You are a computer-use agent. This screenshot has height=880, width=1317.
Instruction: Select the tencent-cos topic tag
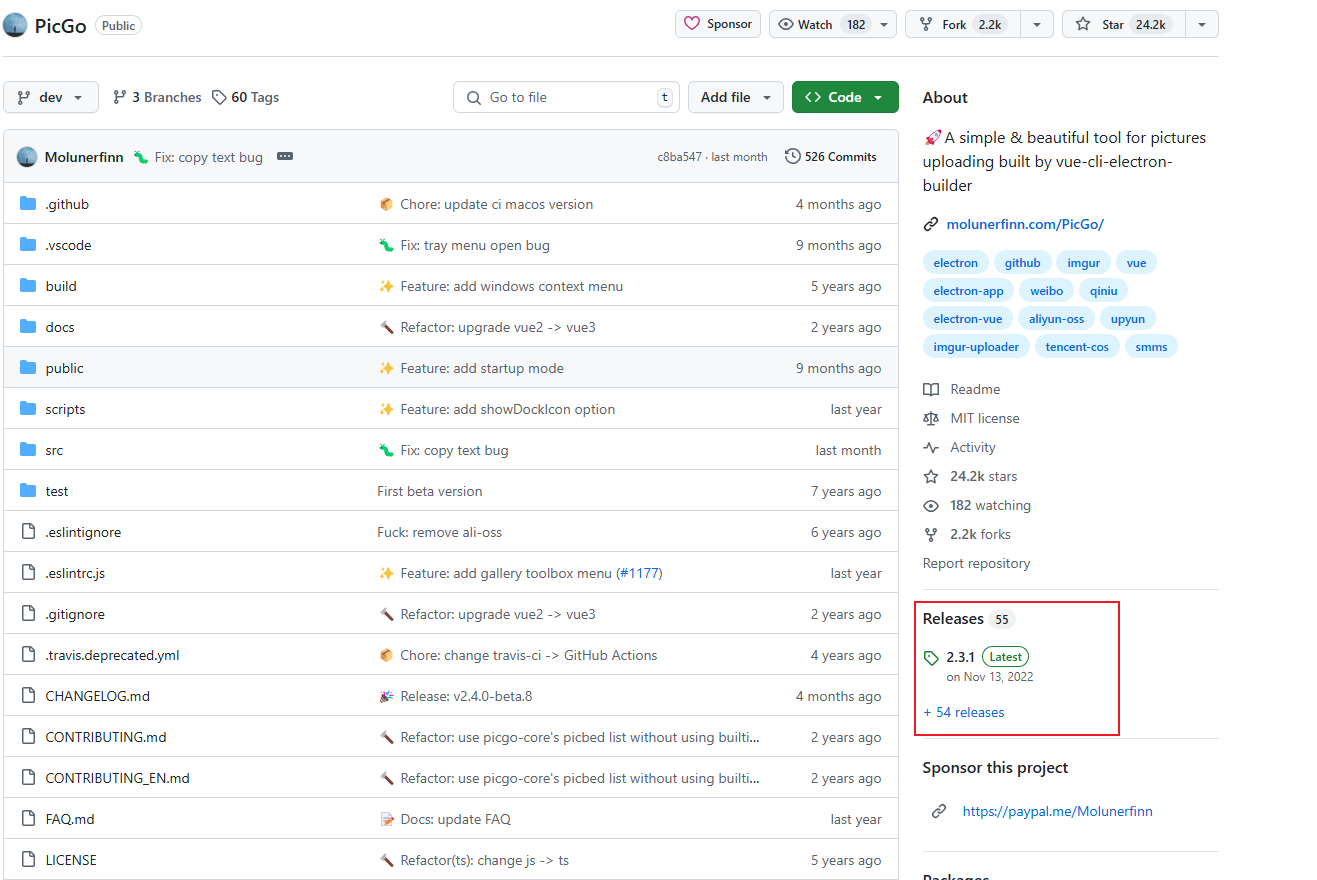tap(1077, 347)
